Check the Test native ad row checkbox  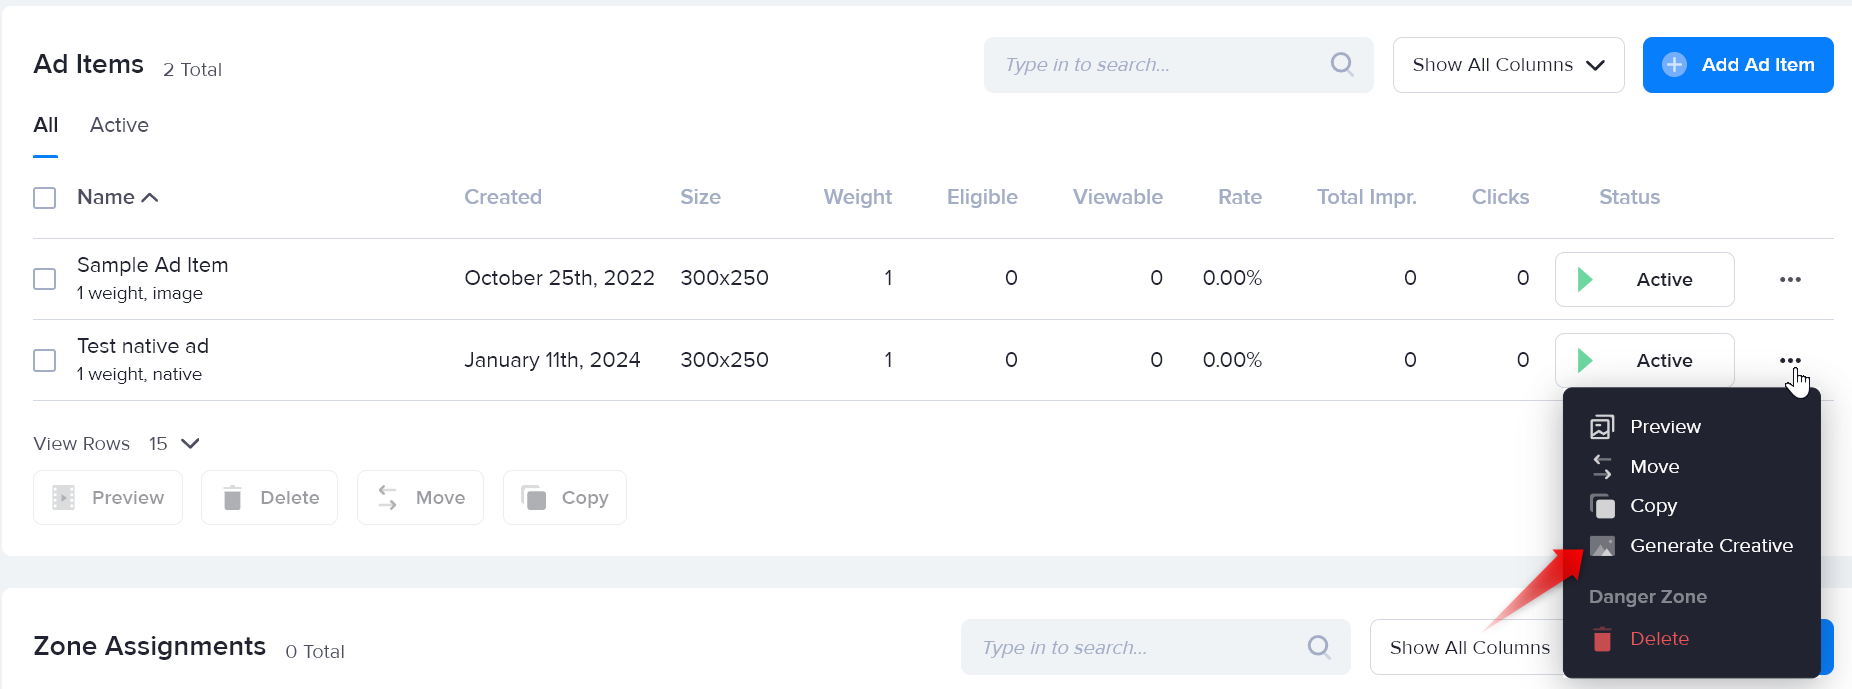tap(45, 360)
